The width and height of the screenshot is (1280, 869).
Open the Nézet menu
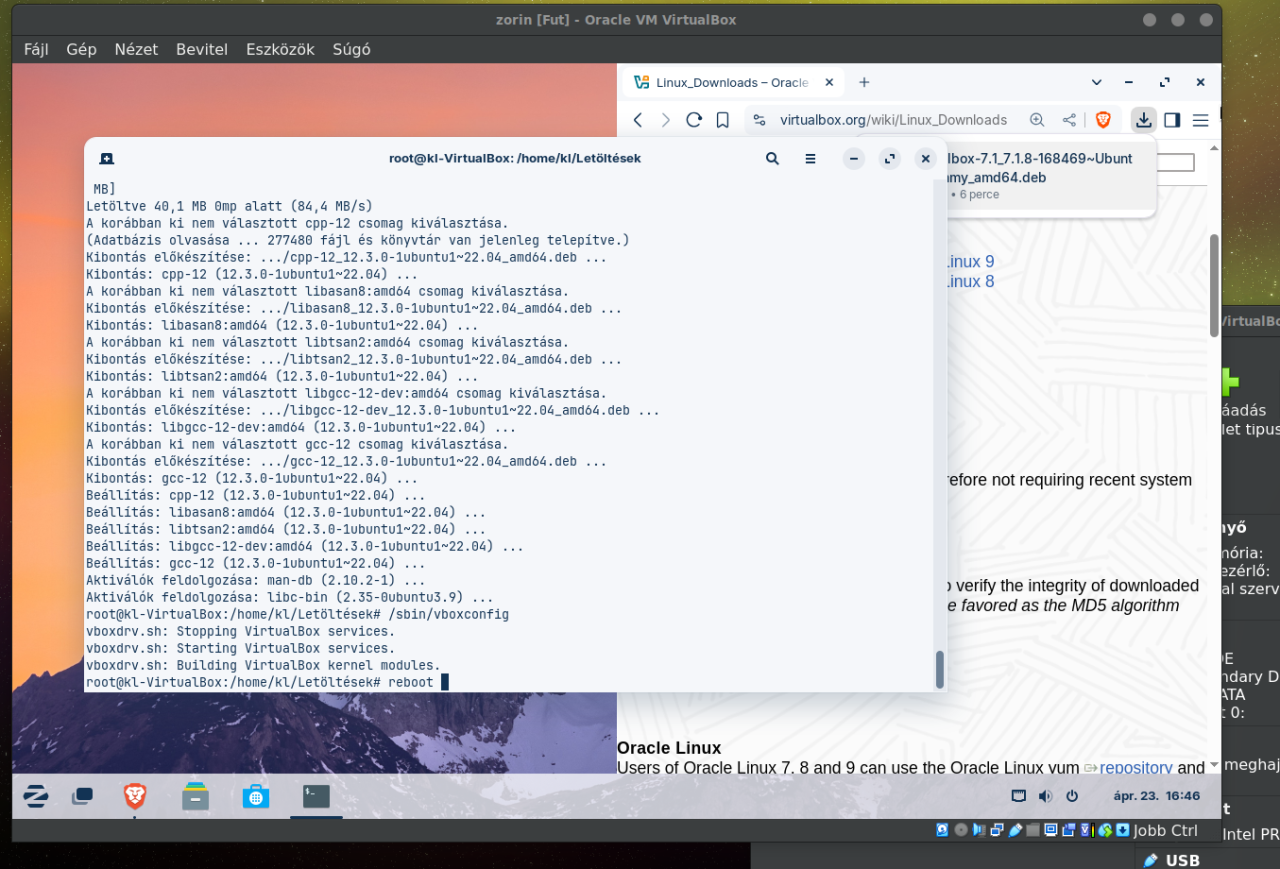click(x=136, y=49)
